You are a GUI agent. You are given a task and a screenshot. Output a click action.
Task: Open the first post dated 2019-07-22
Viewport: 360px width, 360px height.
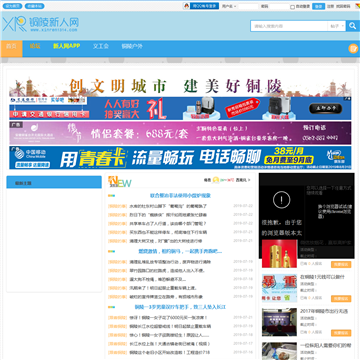[x=168, y=206]
